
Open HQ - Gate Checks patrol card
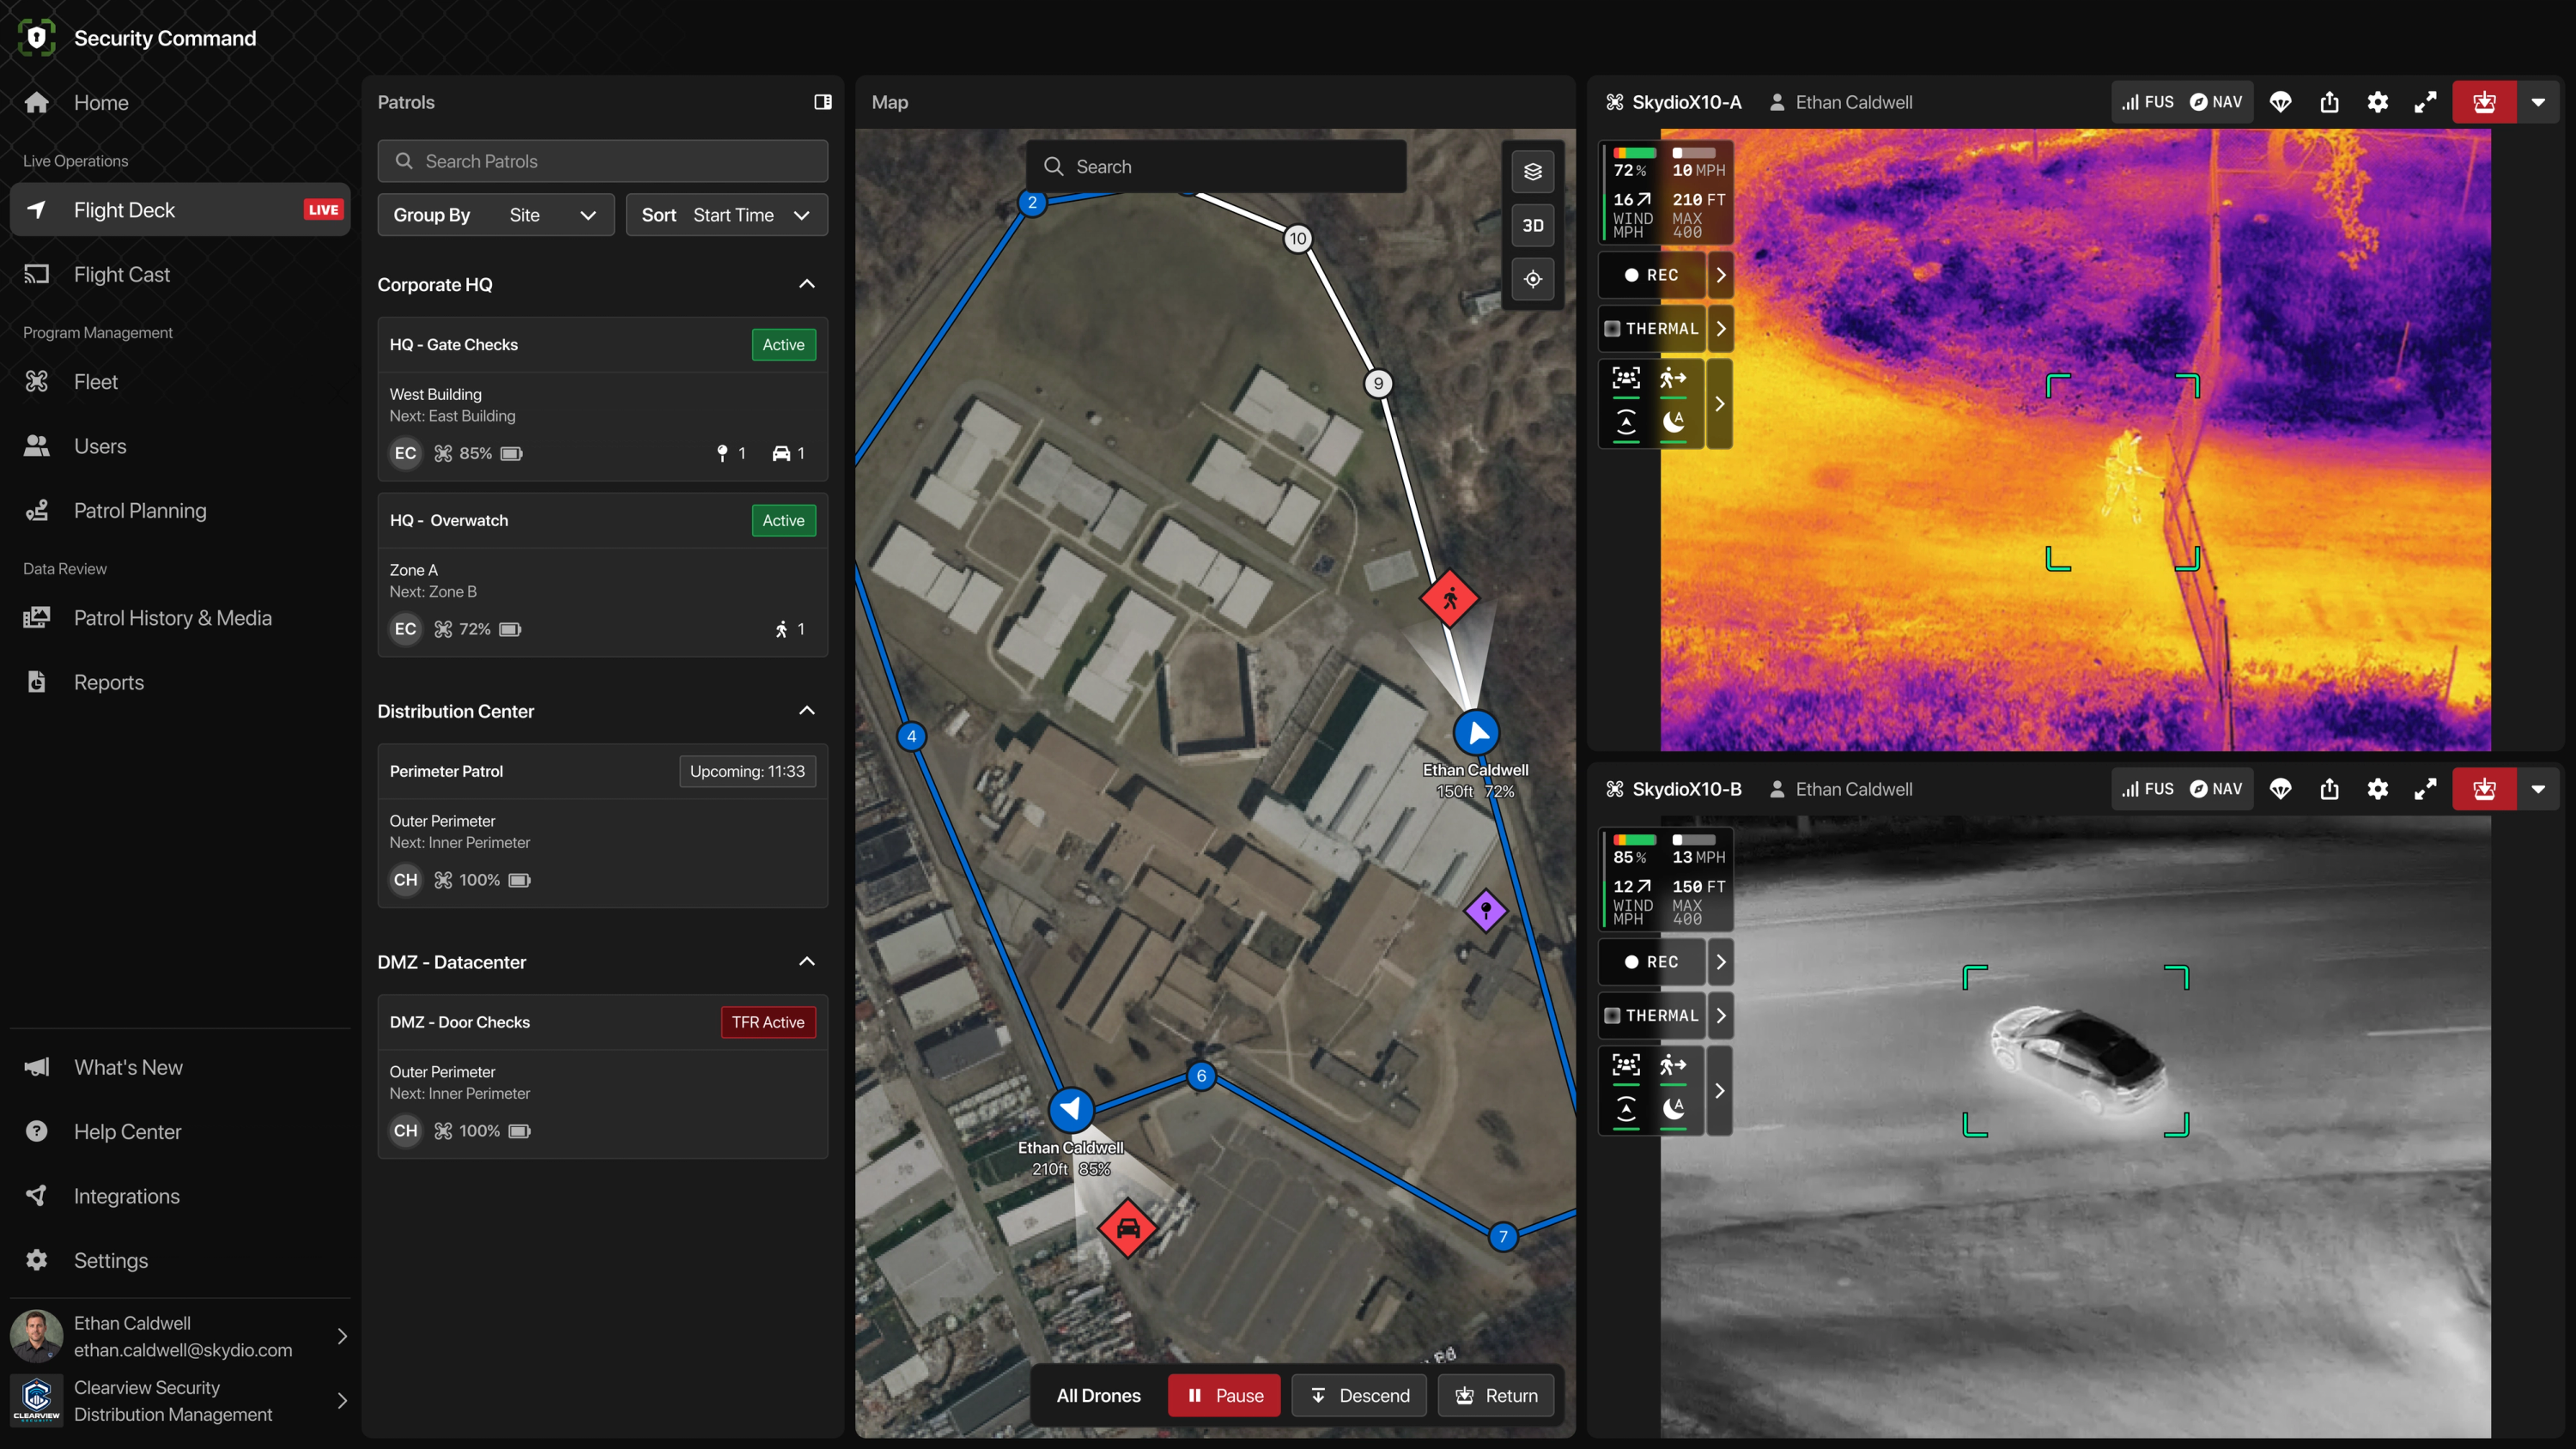(x=602, y=399)
